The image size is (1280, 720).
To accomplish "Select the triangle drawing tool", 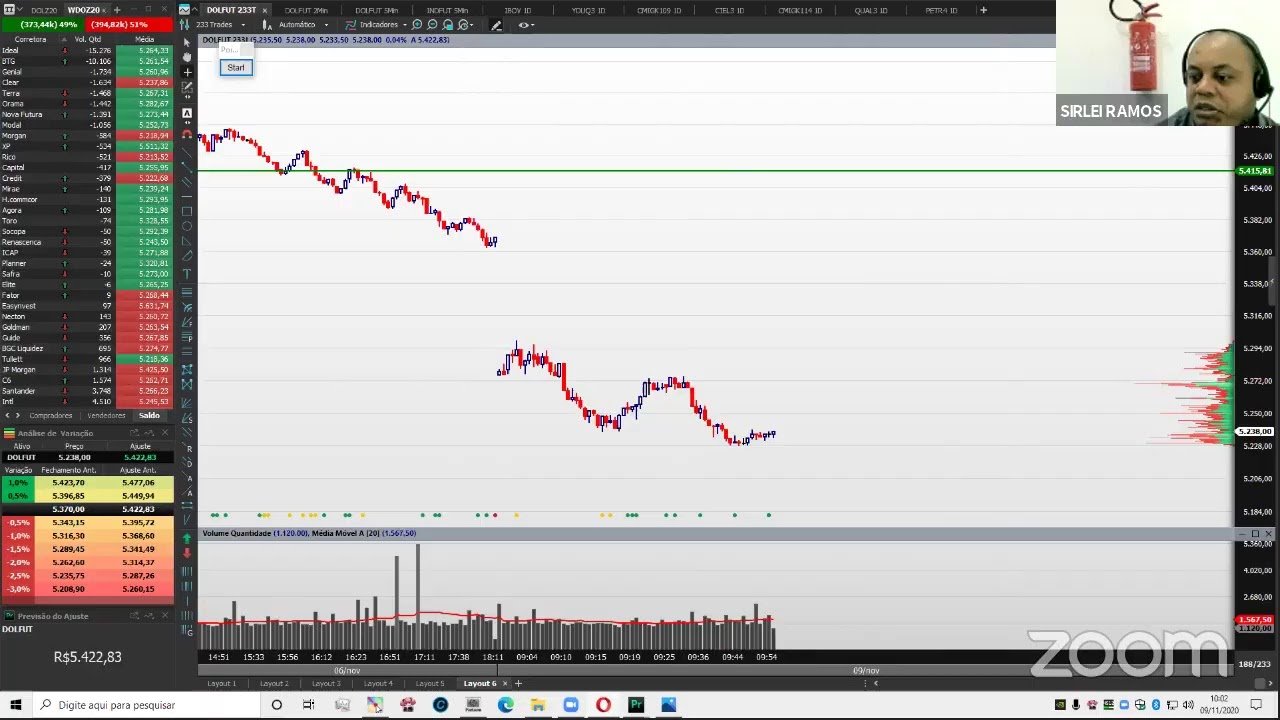I will (x=187, y=241).
